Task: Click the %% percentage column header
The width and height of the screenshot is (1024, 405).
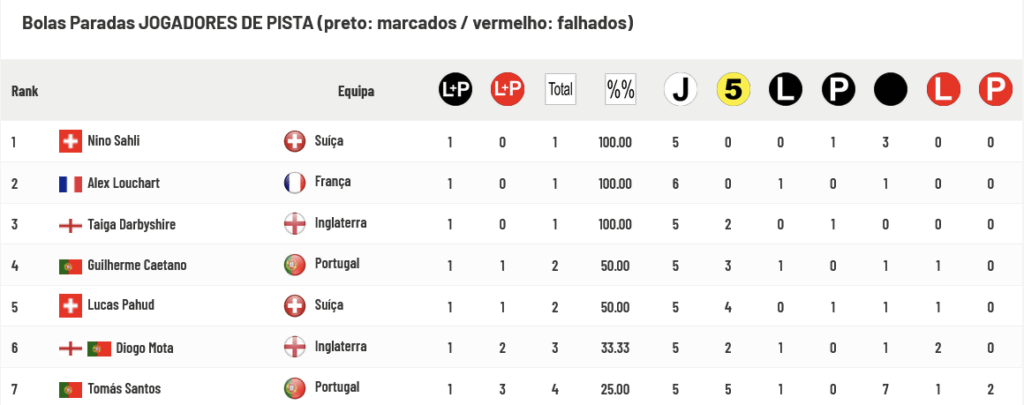Action: 620,89
